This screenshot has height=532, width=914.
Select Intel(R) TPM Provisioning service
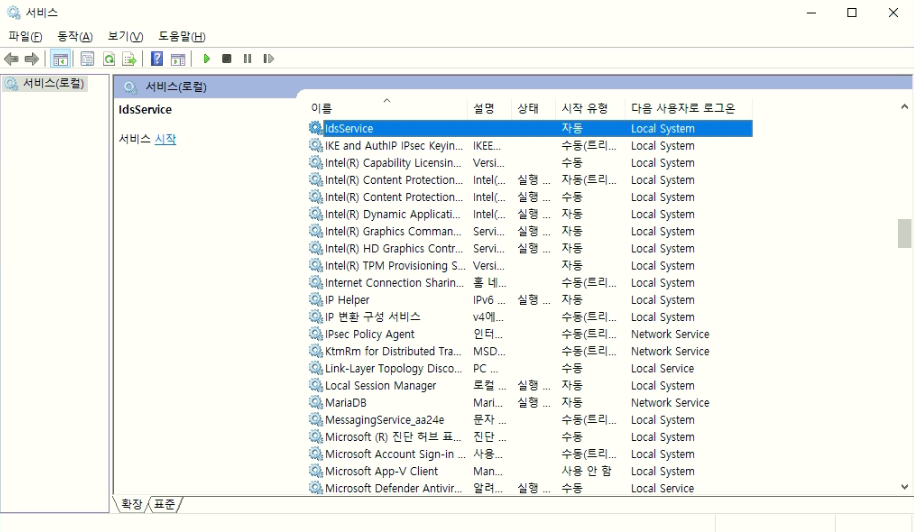click(395, 266)
